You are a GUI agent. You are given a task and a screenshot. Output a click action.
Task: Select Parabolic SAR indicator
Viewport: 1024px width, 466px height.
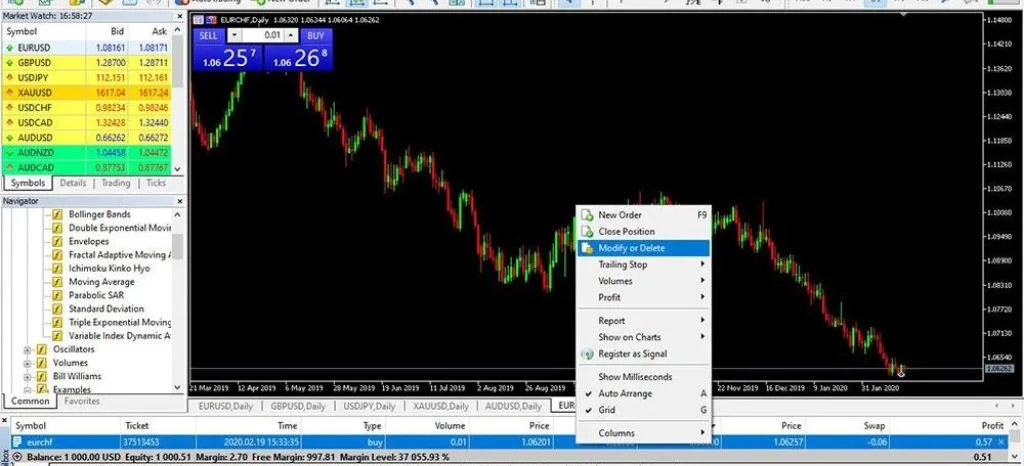coord(97,296)
